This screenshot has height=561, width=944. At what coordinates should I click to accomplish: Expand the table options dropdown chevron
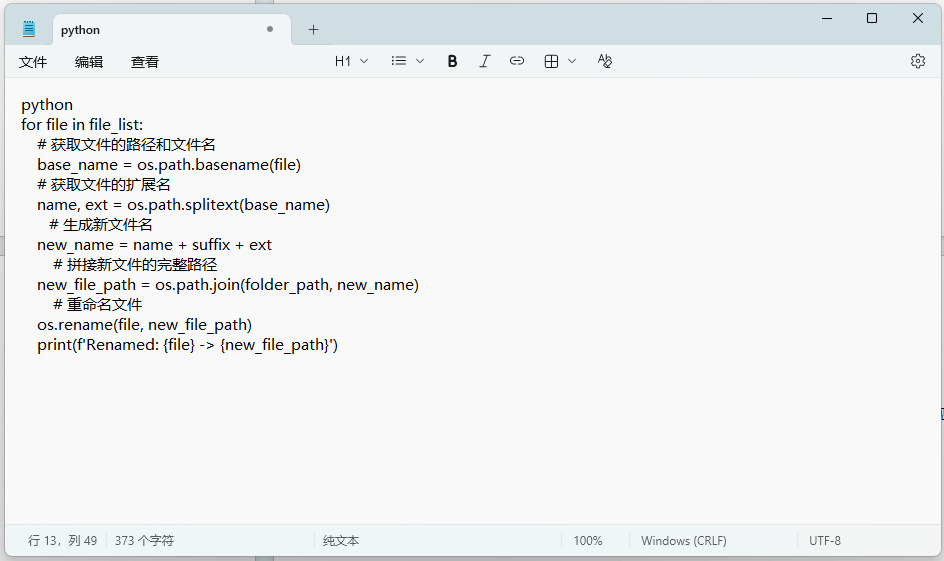pyautogui.click(x=572, y=61)
